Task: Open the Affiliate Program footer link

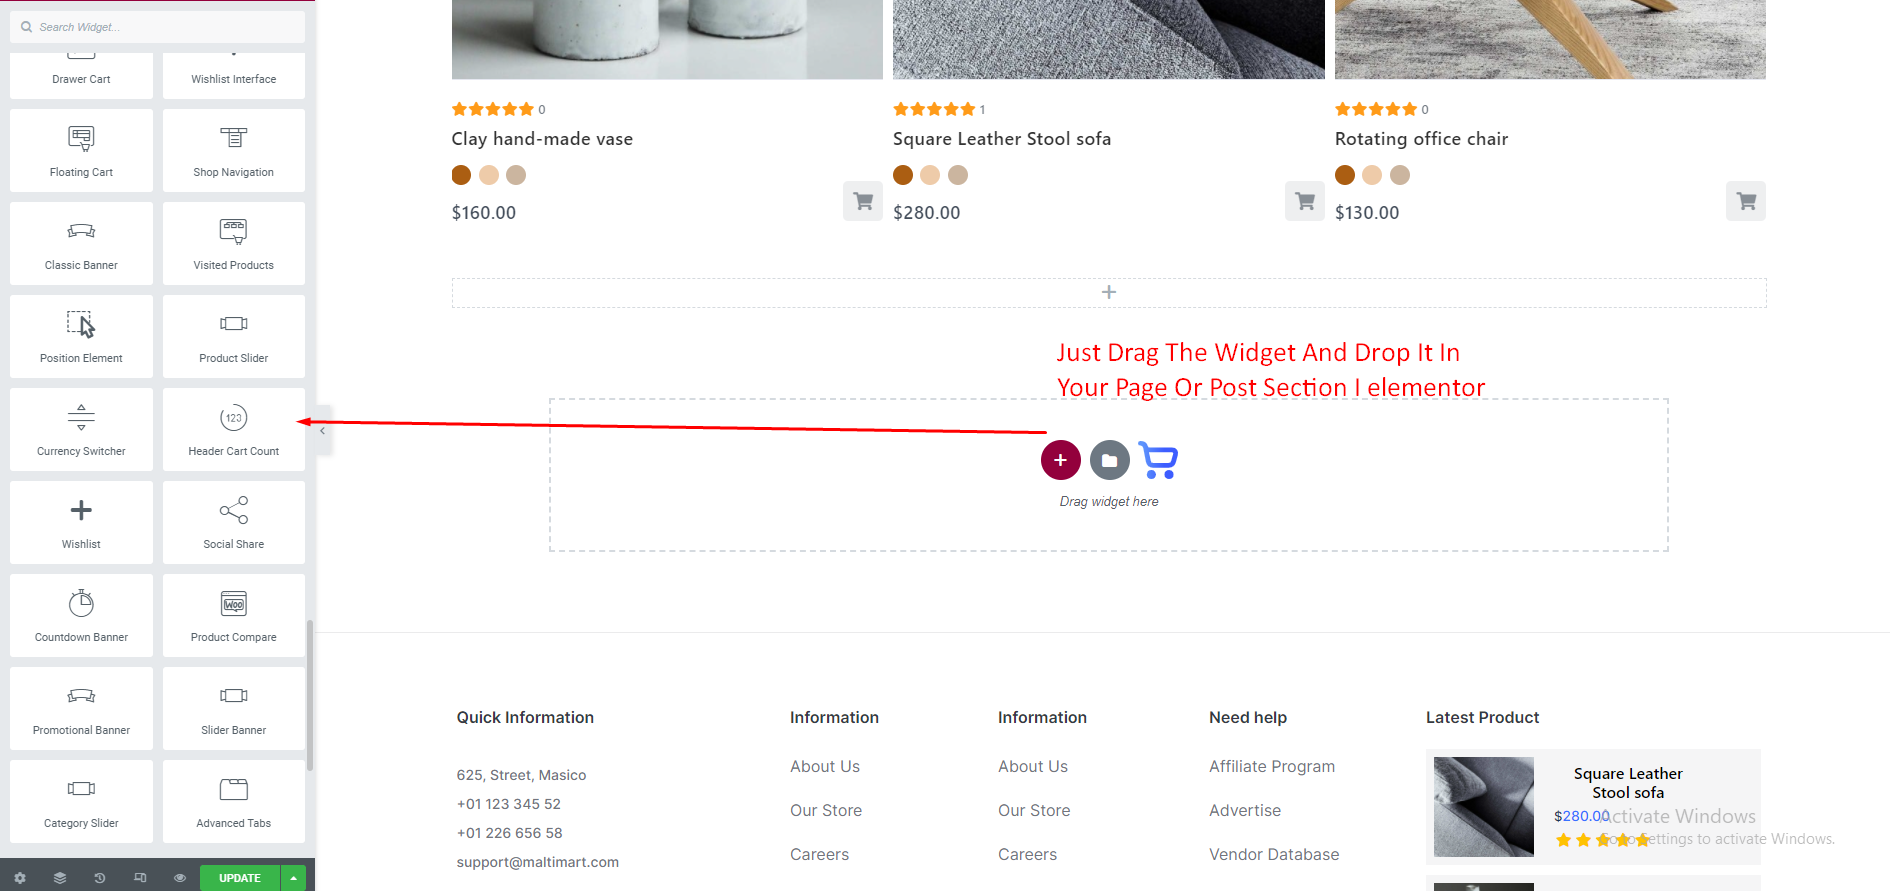Action: [1271, 766]
